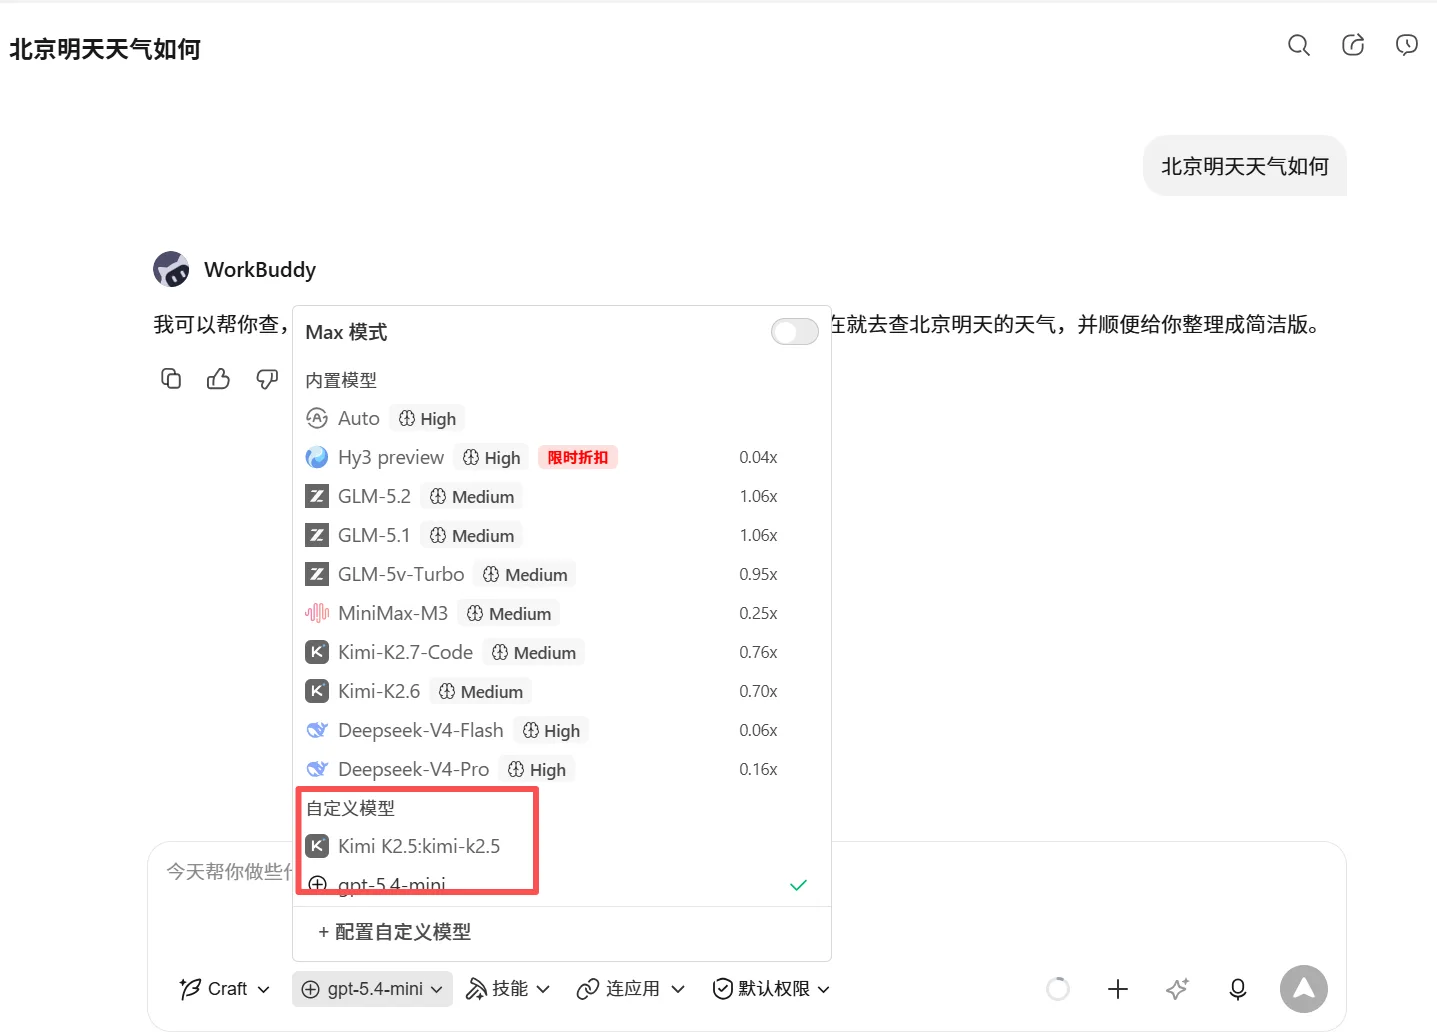Click the plus icon in the input toolbar
This screenshot has width=1437, height=1032.
(1118, 989)
